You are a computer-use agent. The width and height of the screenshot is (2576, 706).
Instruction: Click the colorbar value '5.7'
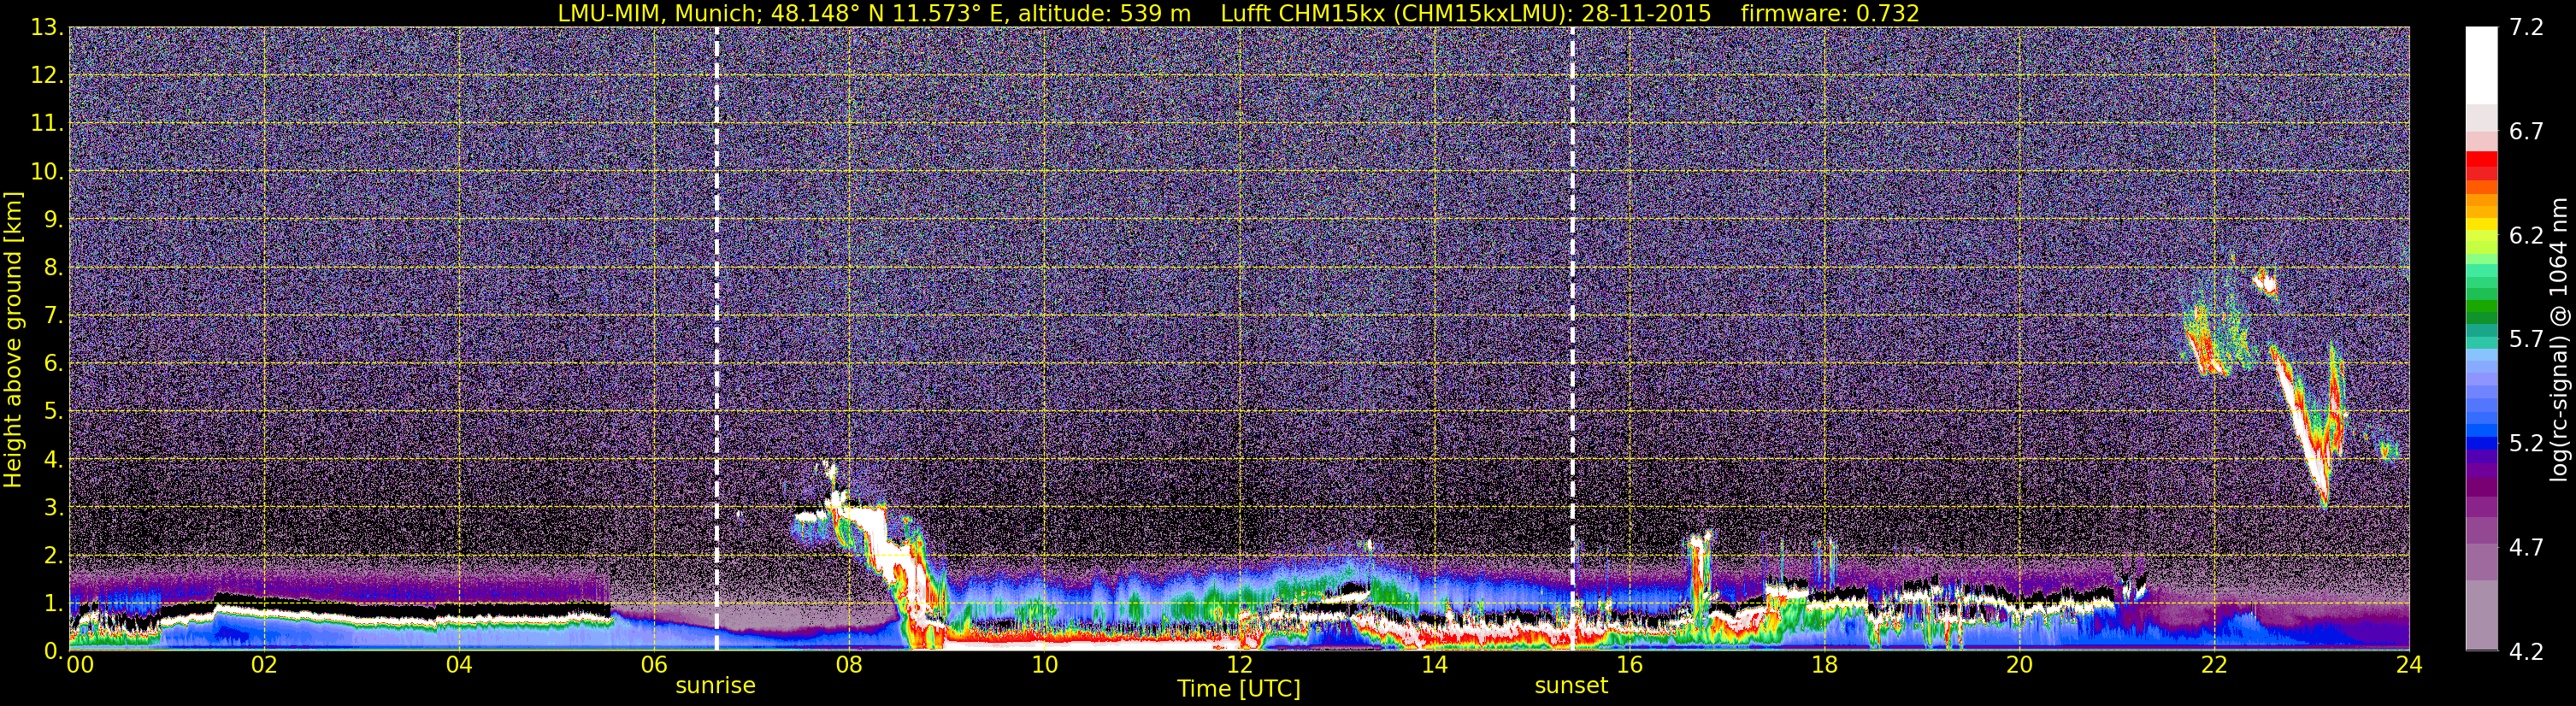coord(2526,339)
